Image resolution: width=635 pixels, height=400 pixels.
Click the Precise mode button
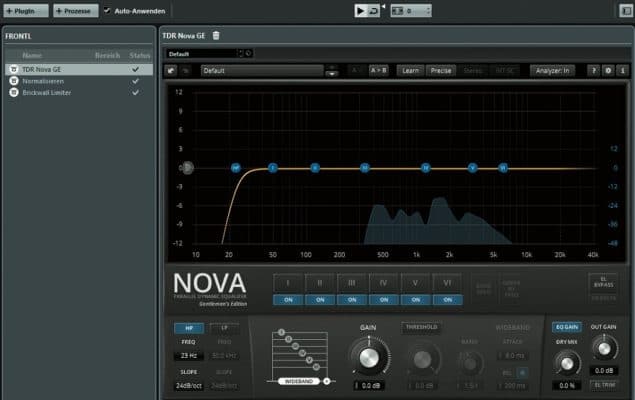click(441, 70)
